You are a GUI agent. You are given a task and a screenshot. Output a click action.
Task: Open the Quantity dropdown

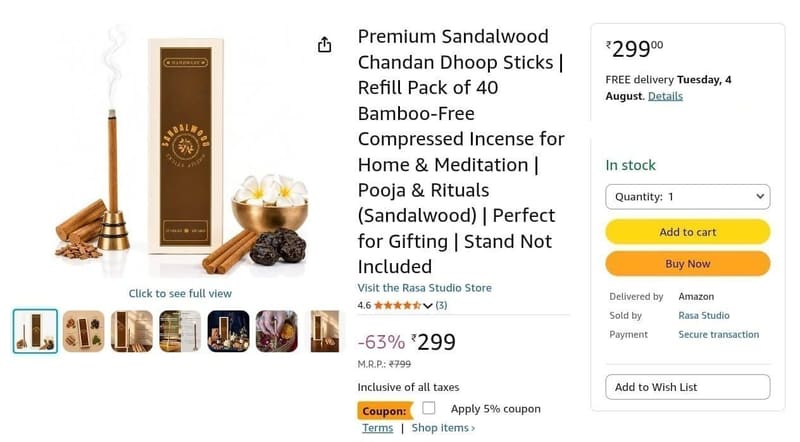687,197
